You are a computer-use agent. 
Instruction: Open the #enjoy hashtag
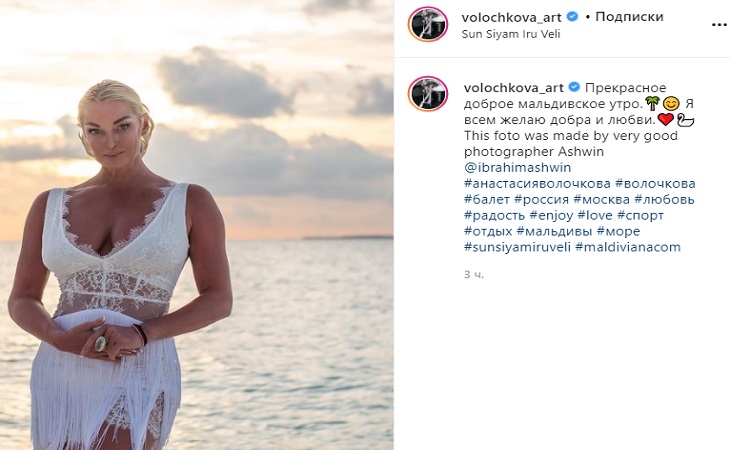point(553,215)
